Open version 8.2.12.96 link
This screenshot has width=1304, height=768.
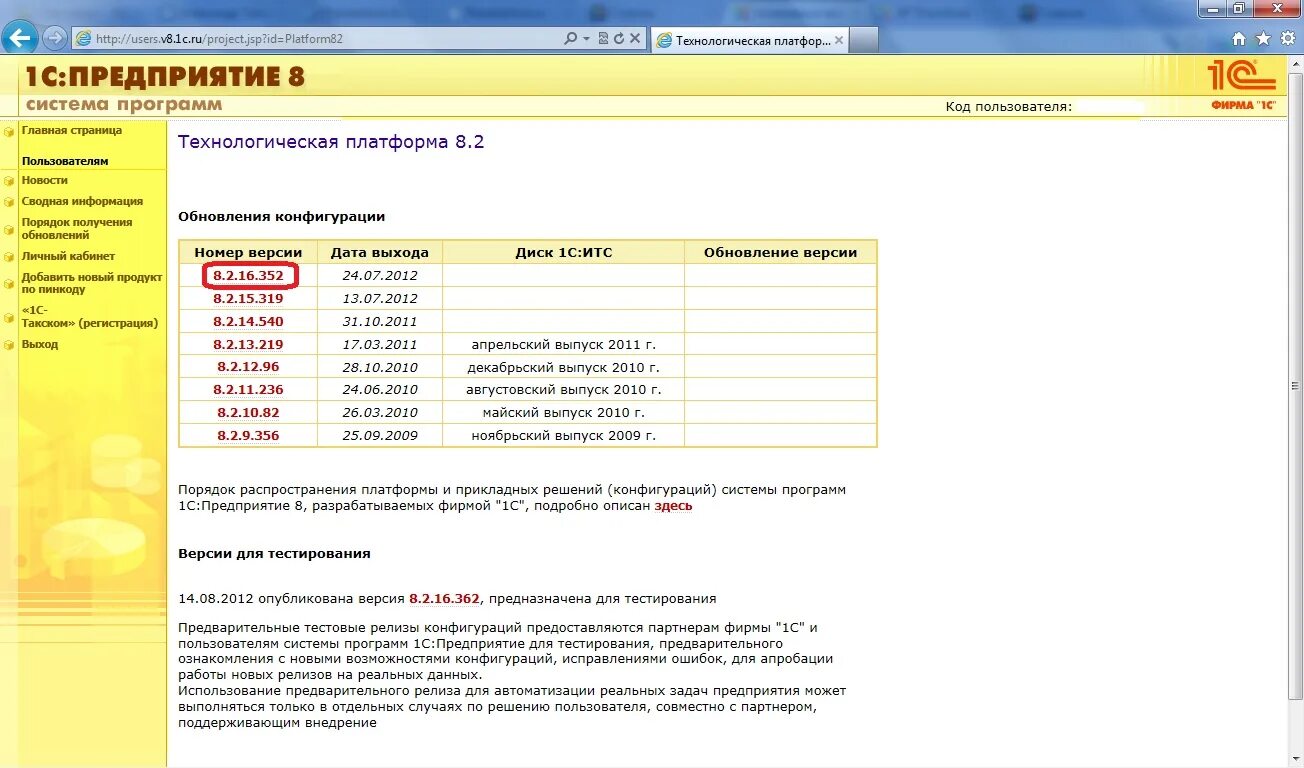[248, 367]
